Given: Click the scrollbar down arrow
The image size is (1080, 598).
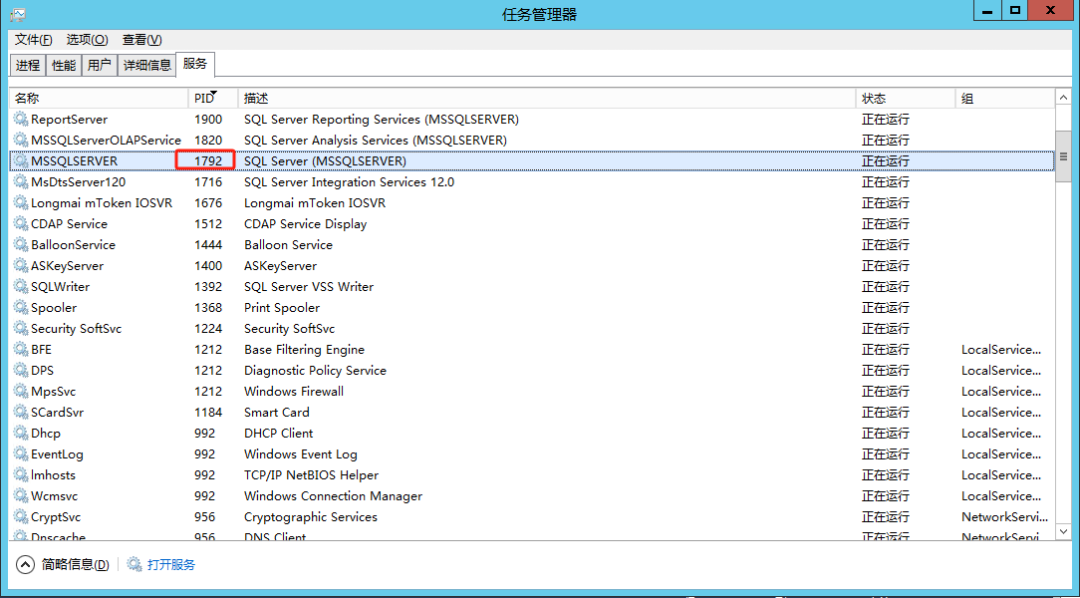Looking at the screenshot, I should 1063,531.
